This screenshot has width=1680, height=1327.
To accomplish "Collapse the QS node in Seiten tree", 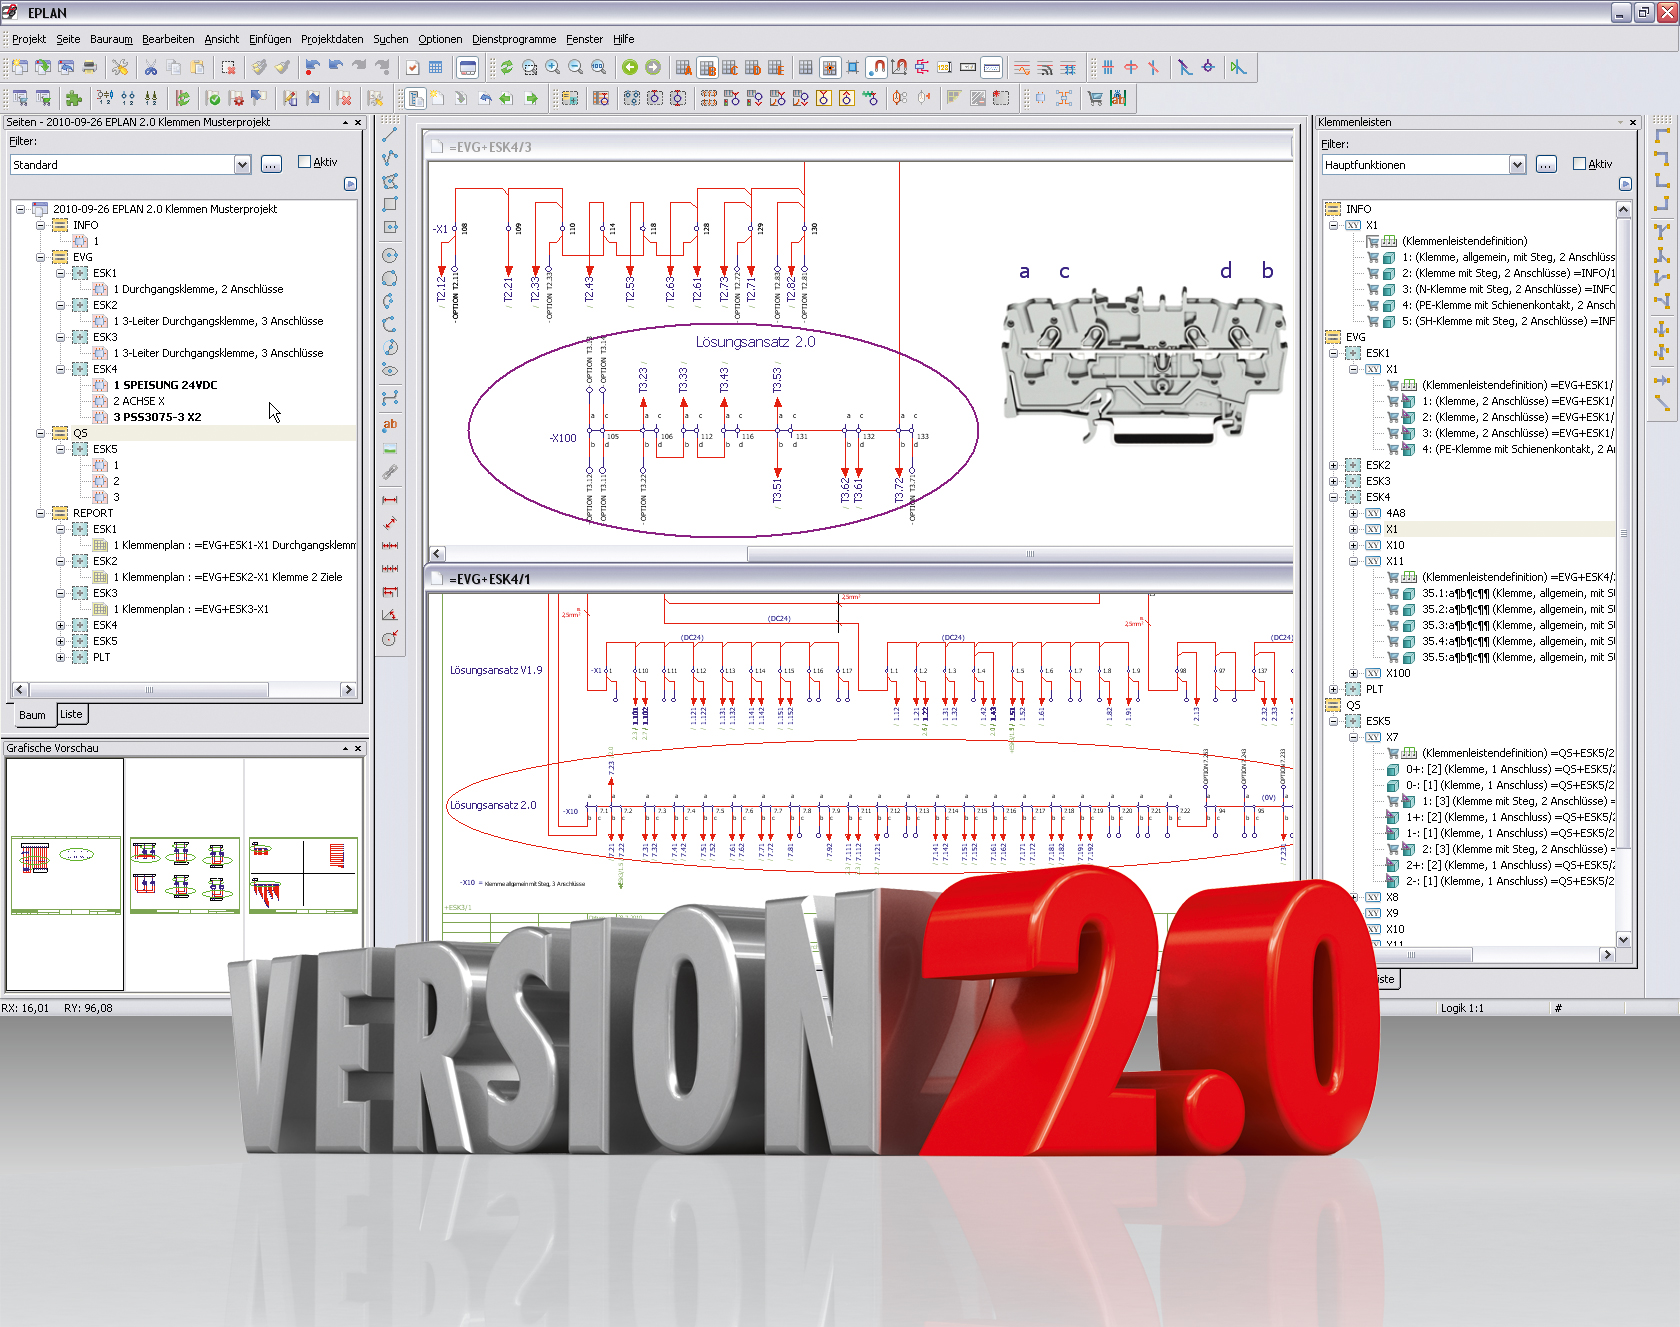I will 40,433.
